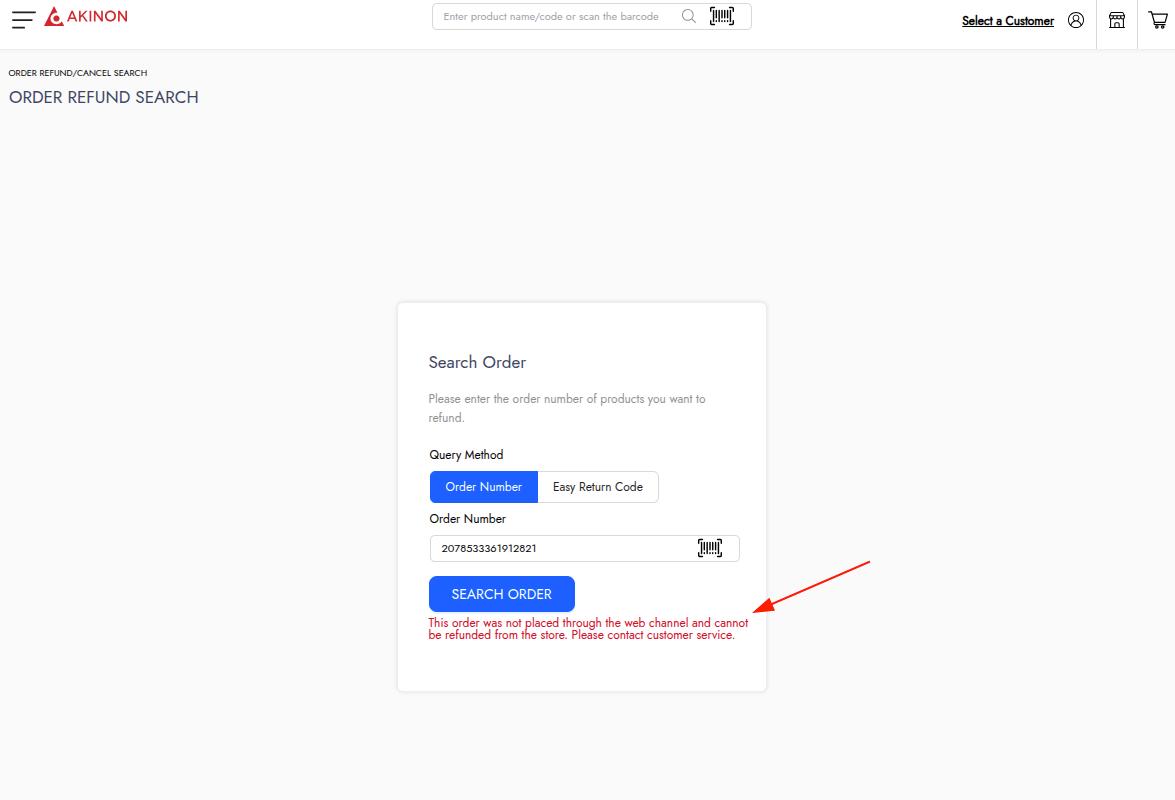Screen dimensions: 1175x800
Task: Click the red web channel error message
Action: [587, 629]
